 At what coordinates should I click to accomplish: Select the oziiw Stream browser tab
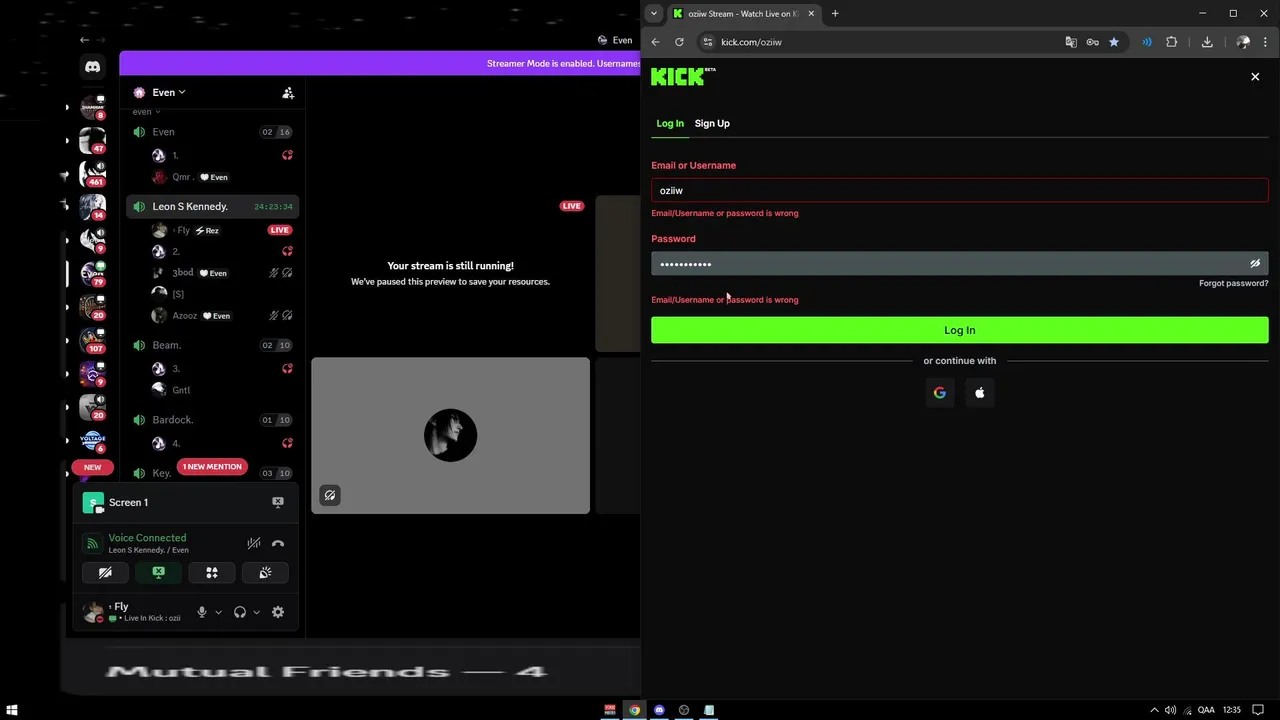pyautogui.click(x=743, y=14)
